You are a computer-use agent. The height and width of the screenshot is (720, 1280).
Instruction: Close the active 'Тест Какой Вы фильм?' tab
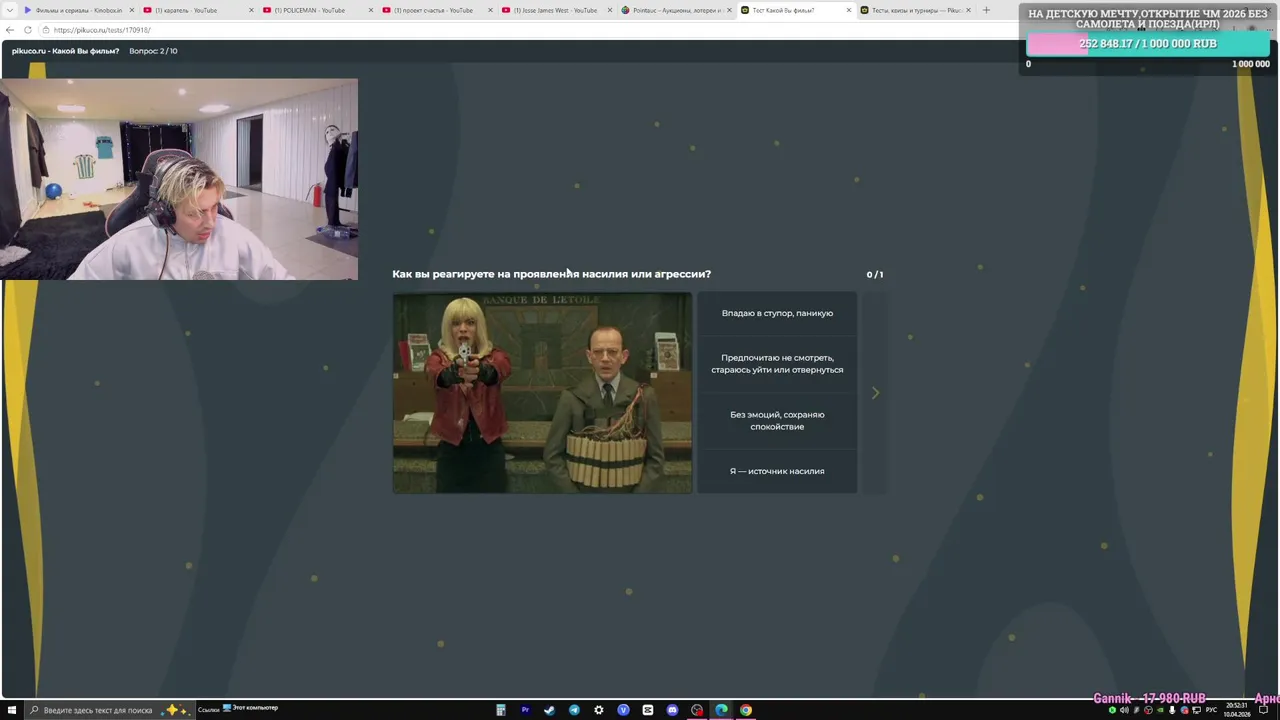tap(849, 10)
